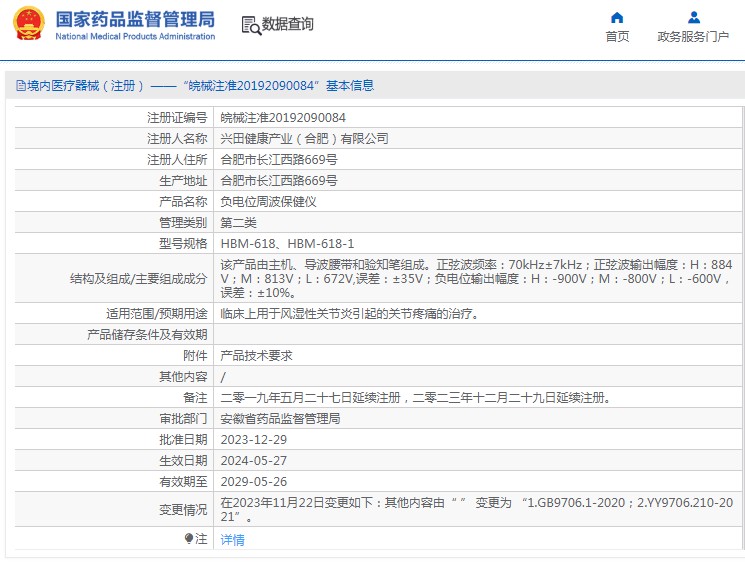Select approval date 2023-12-29
The image size is (745, 563).
pyautogui.click(x=254, y=439)
